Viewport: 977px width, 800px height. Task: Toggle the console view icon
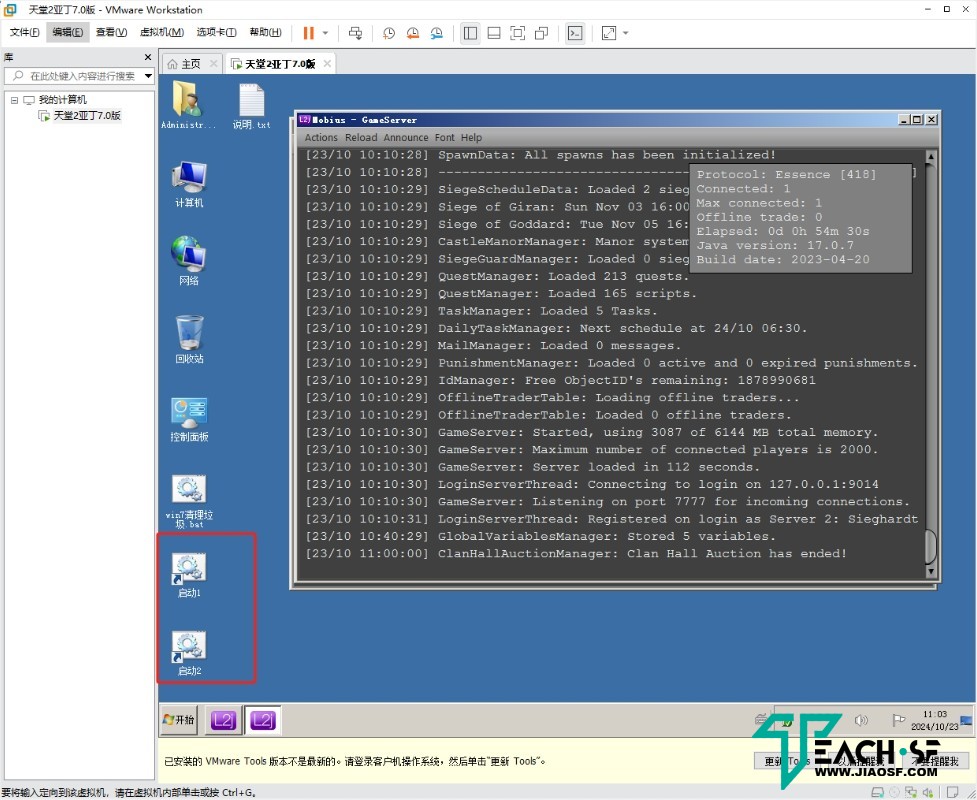575,33
